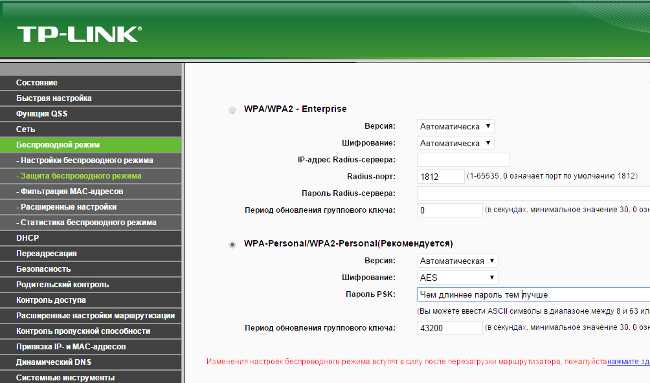The height and width of the screenshot is (383, 650).
Task: Open Enterprise Шифрование dropdown
Action: (x=455, y=143)
